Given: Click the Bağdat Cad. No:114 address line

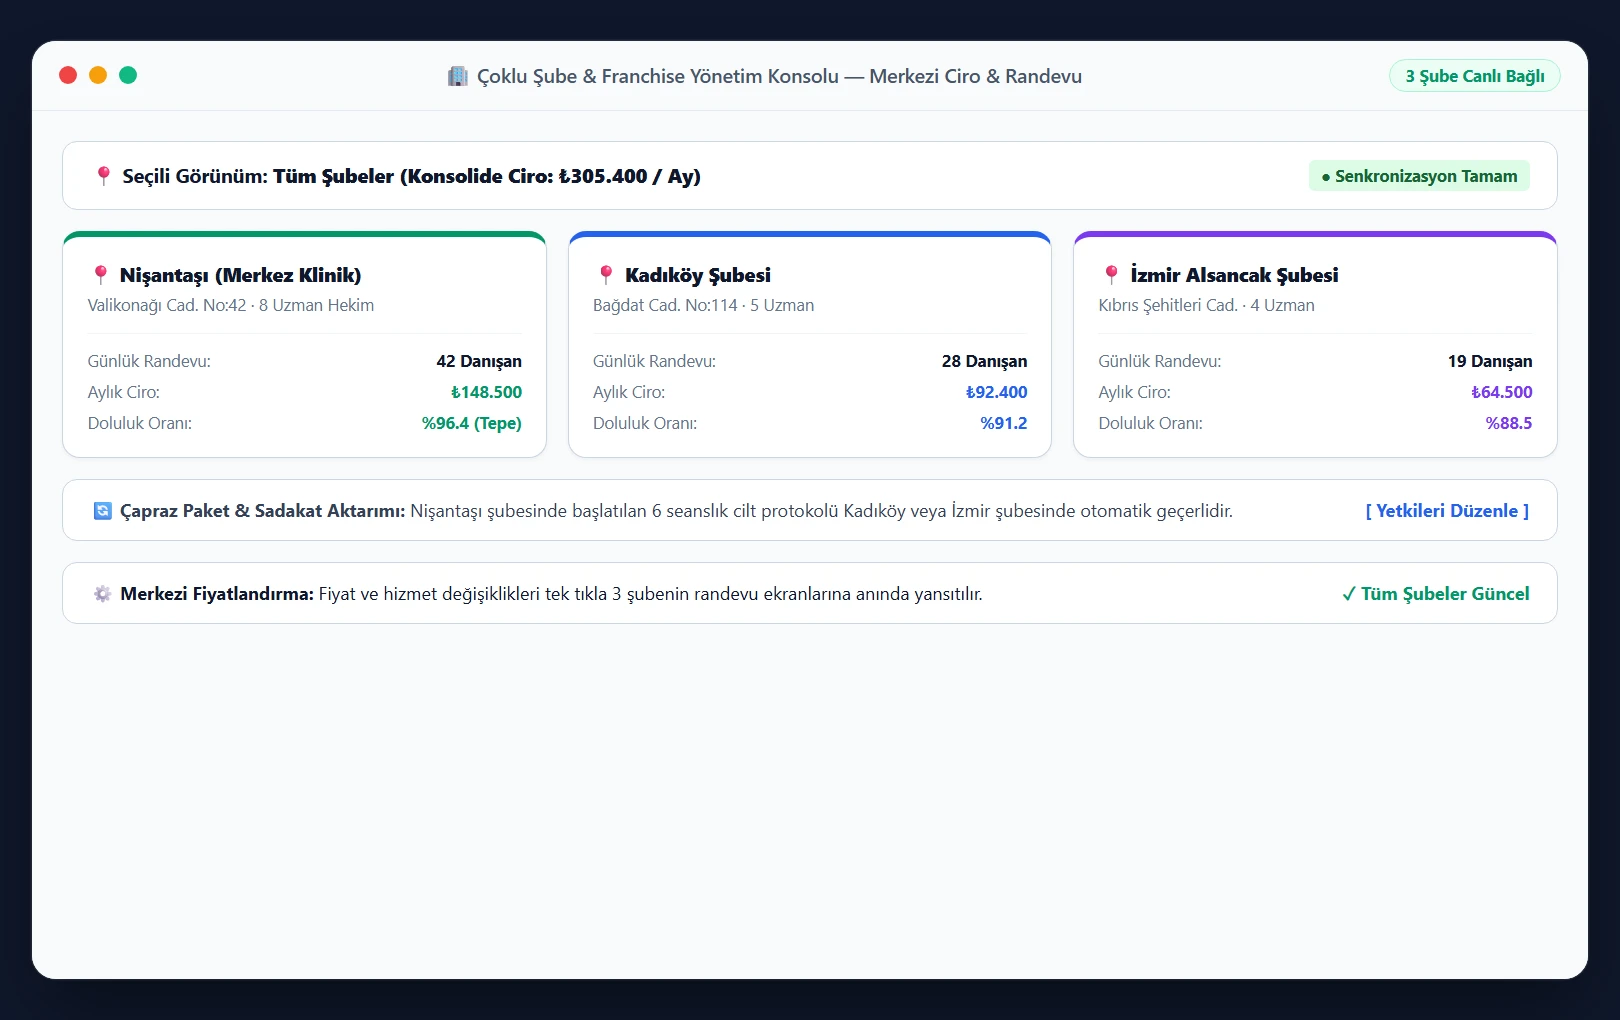Looking at the screenshot, I should point(703,305).
